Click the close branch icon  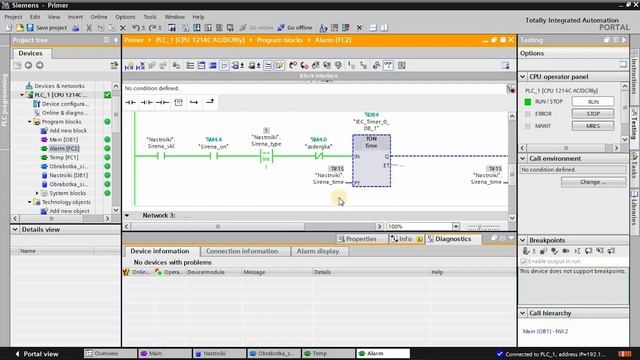210,102
